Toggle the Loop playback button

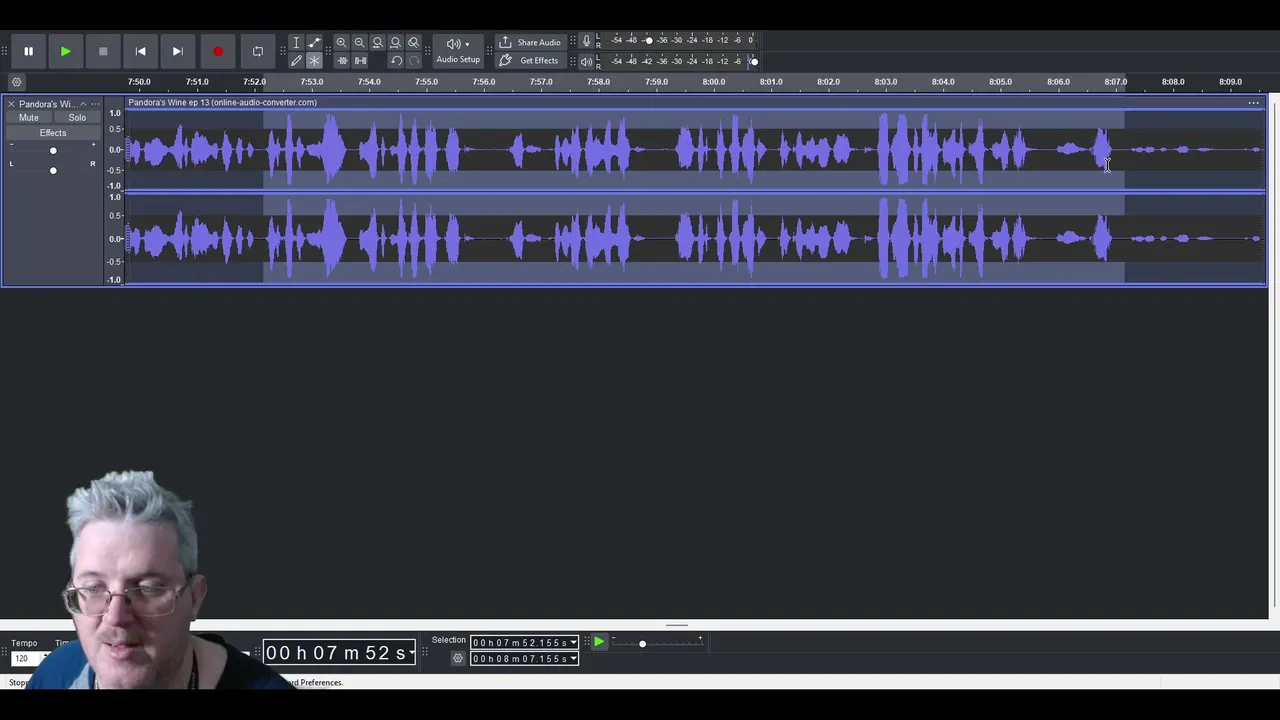(x=258, y=51)
